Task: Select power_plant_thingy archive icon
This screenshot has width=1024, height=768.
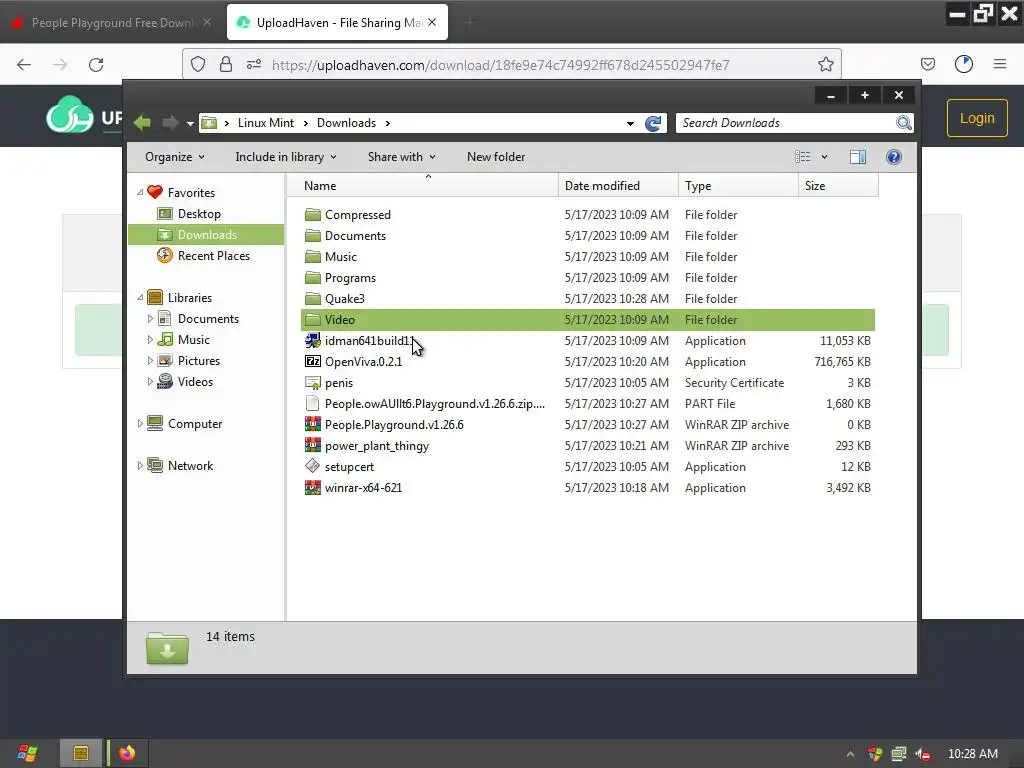Action: coord(313,445)
